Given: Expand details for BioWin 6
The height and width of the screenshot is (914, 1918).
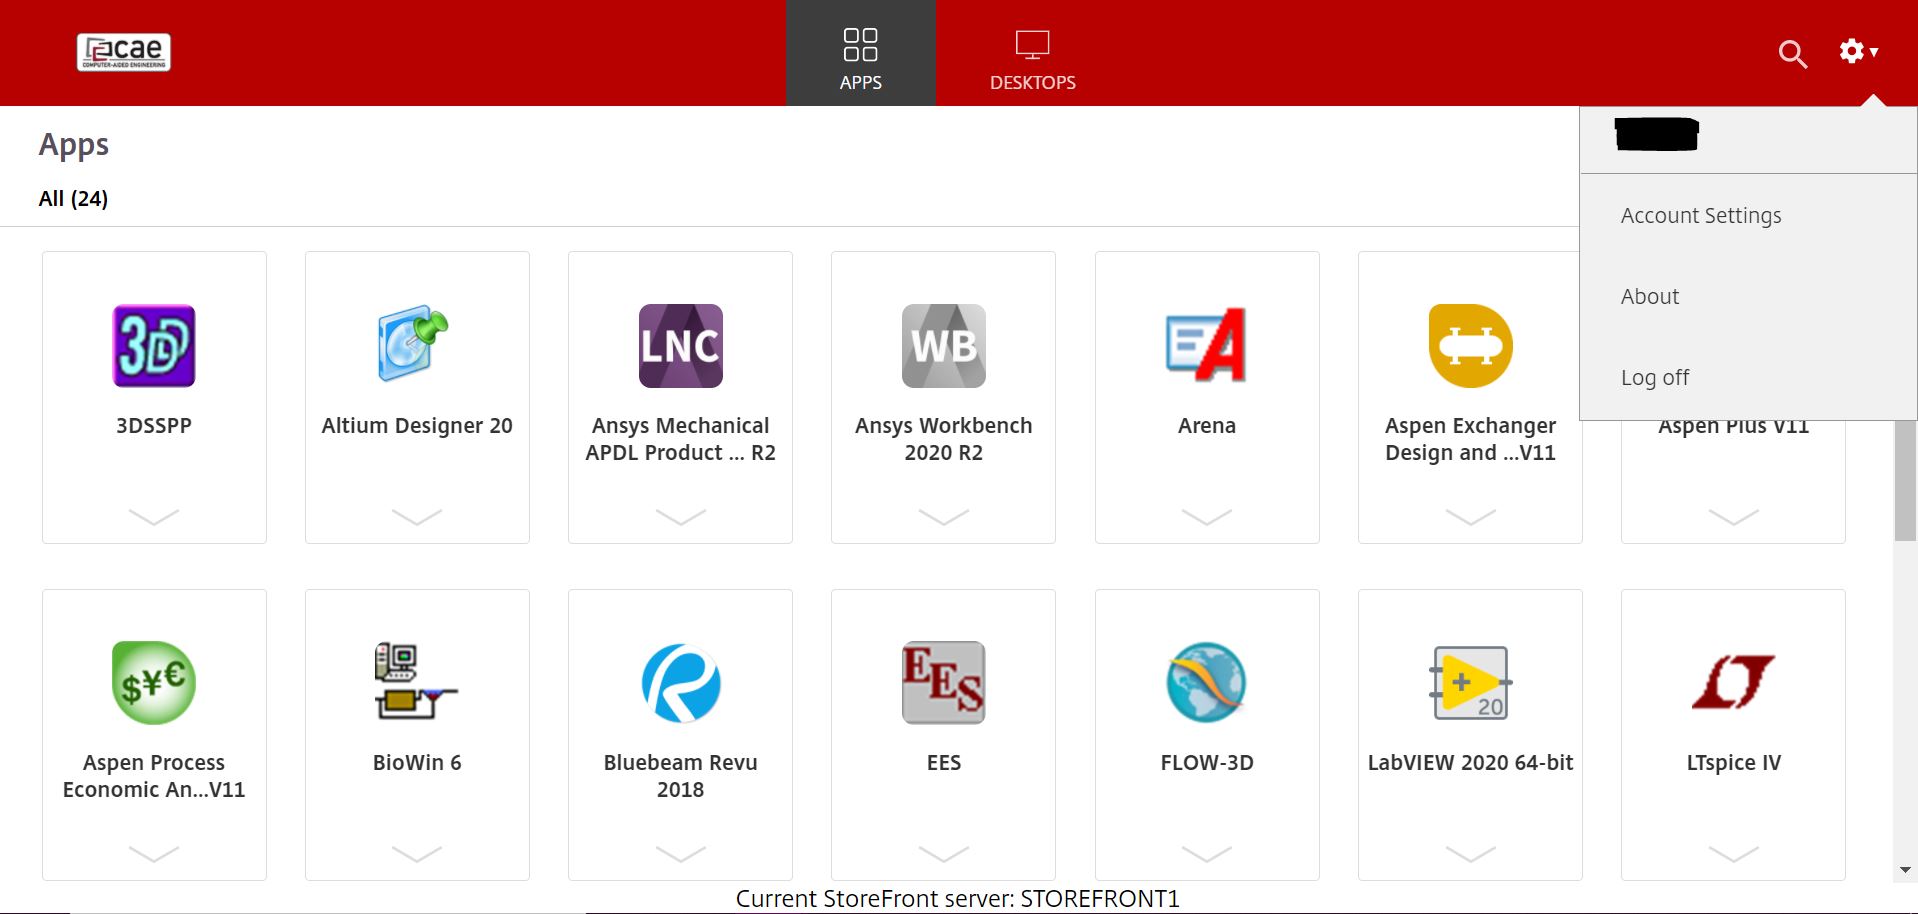Looking at the screenshot, I should (x=417, y=854).
